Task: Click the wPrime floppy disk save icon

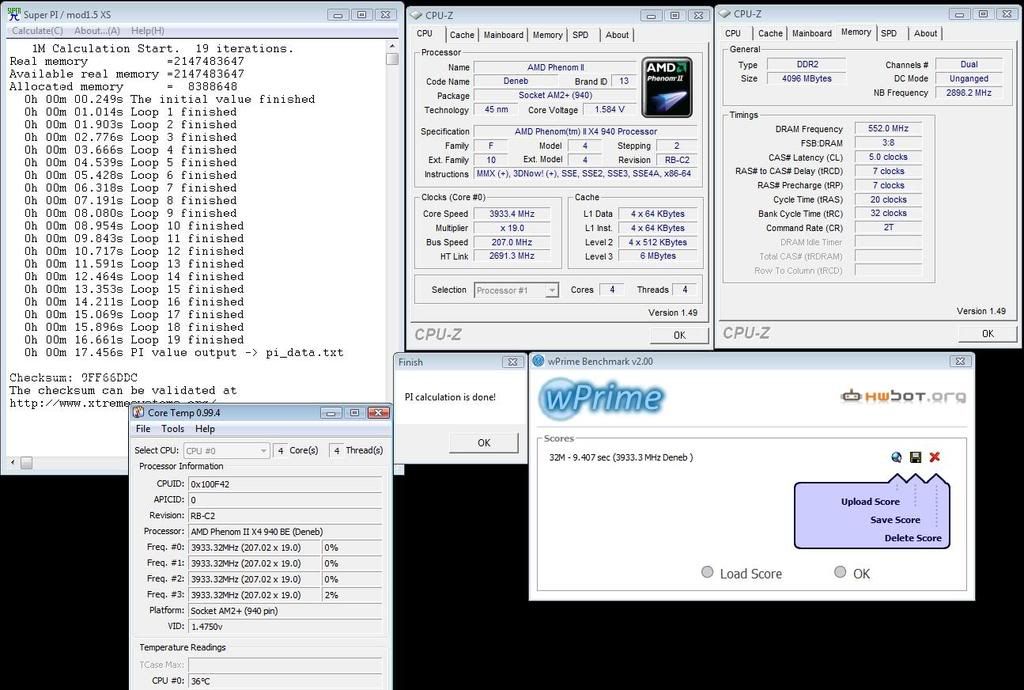Action: pyautogui.click(x=915, y=457)
